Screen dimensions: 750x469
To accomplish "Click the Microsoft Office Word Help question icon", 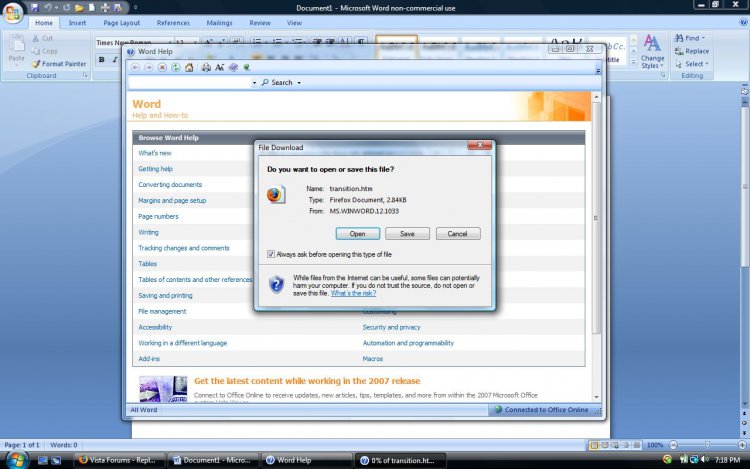I will (743, 22).
